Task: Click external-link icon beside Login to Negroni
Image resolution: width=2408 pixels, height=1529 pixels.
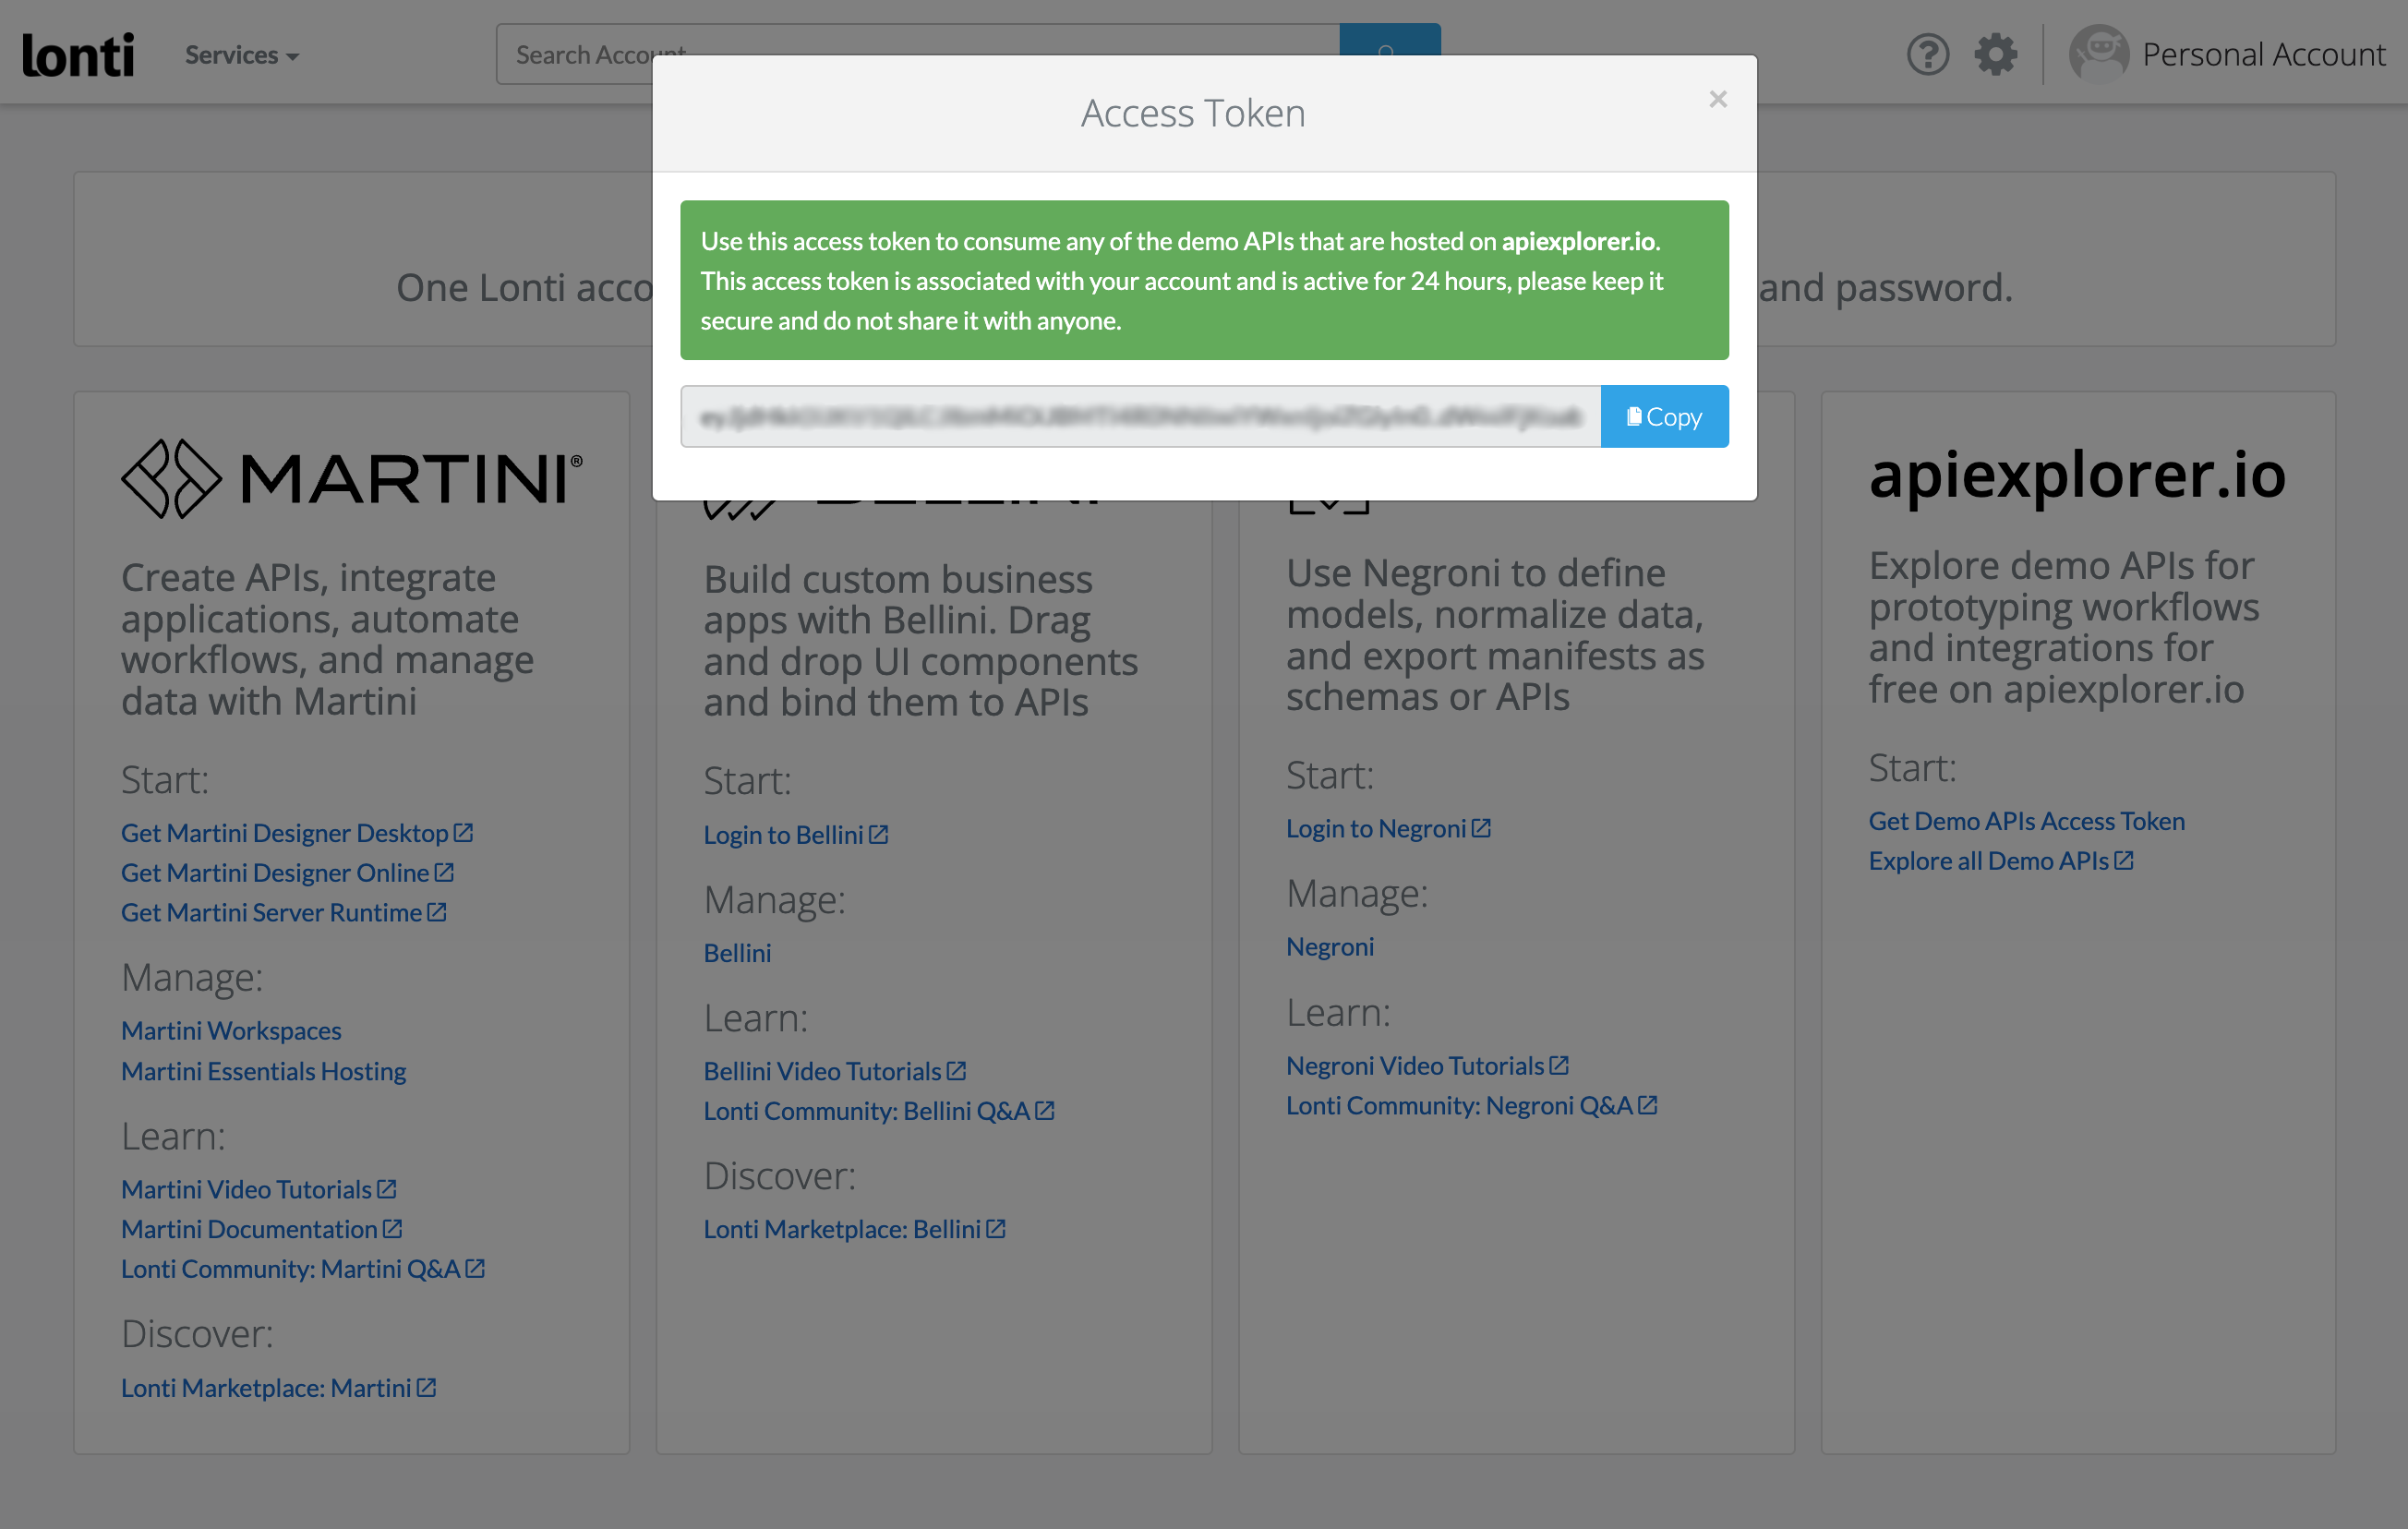Action: click(1481, 827)
